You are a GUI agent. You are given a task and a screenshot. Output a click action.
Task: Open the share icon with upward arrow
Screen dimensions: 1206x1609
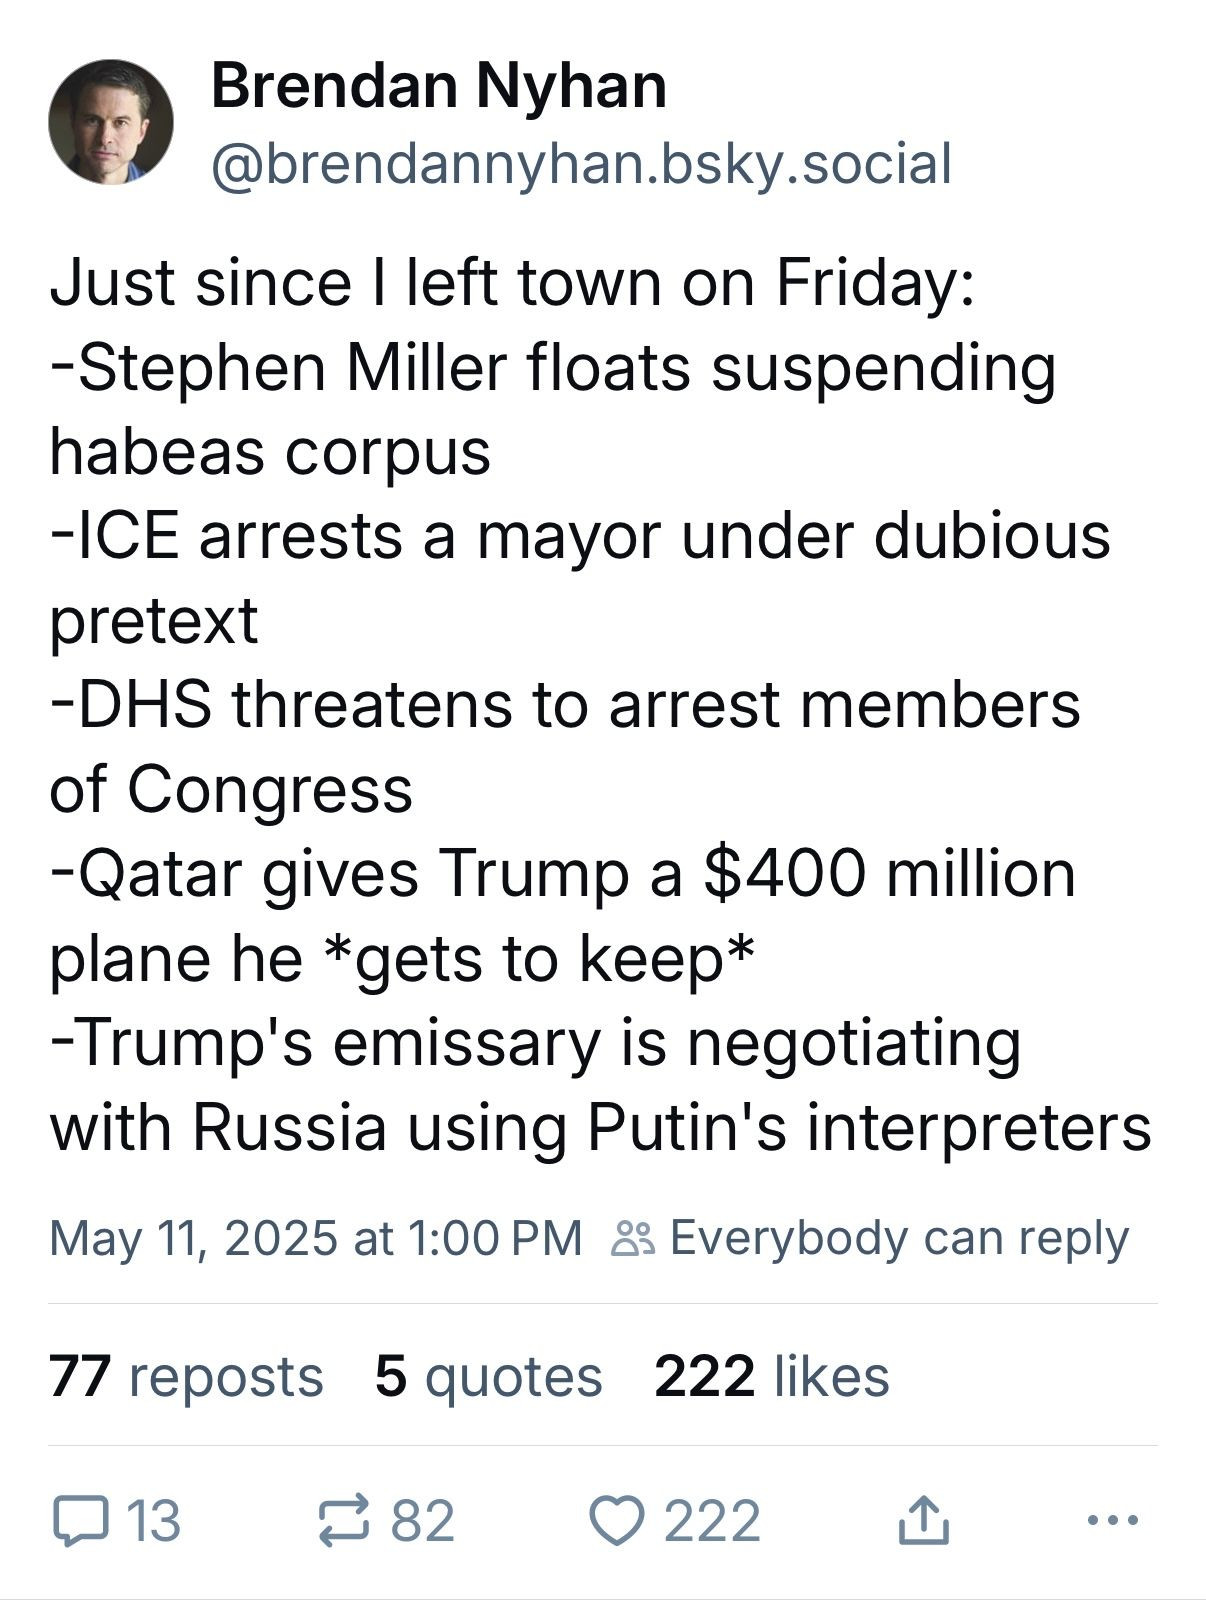pos(922,1519)
